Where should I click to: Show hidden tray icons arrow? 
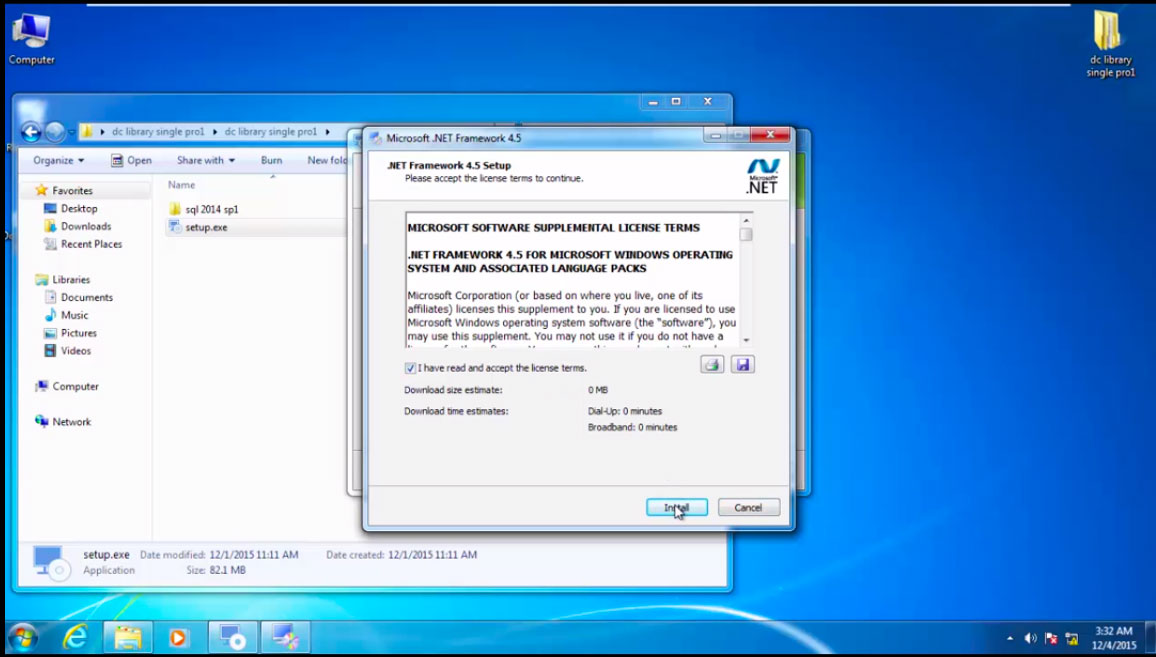coord(1010,639)
